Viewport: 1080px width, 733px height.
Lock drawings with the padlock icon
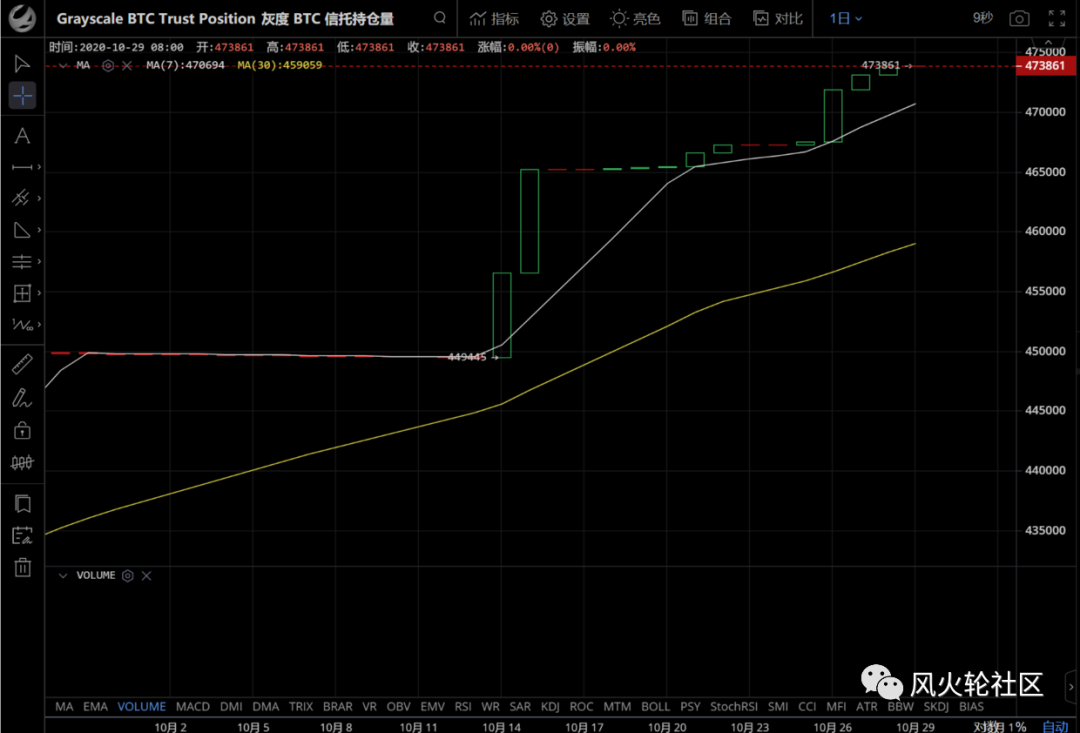[x=22, y=430]
